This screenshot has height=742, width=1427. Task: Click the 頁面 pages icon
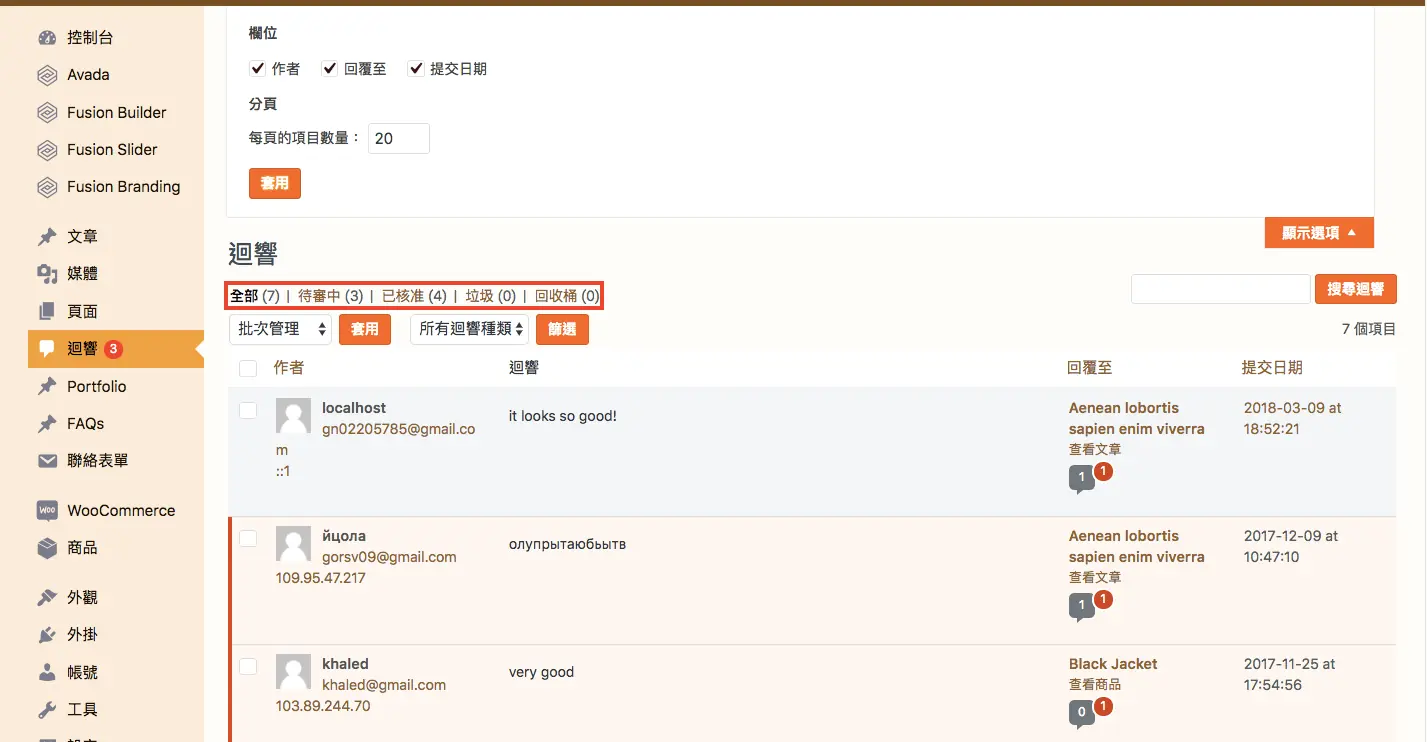[x=47, y=312]
